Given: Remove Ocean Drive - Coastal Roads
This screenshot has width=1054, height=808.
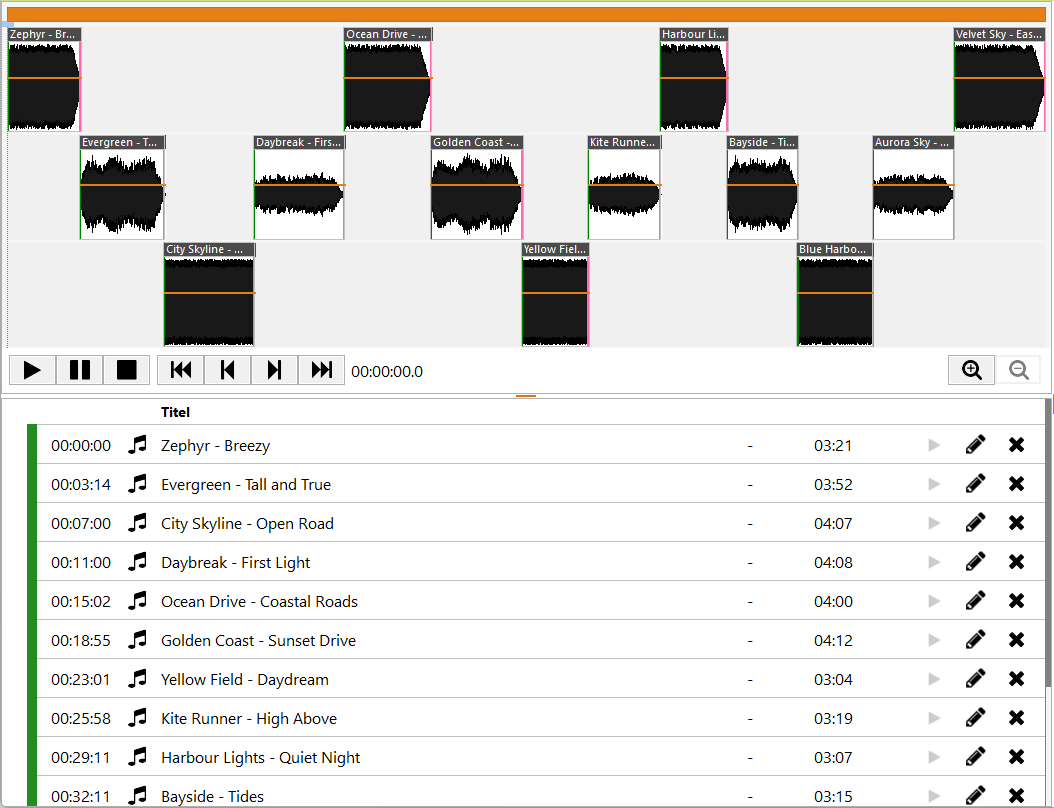Looking at the screenshot, I should click(x=1016, y=601).
